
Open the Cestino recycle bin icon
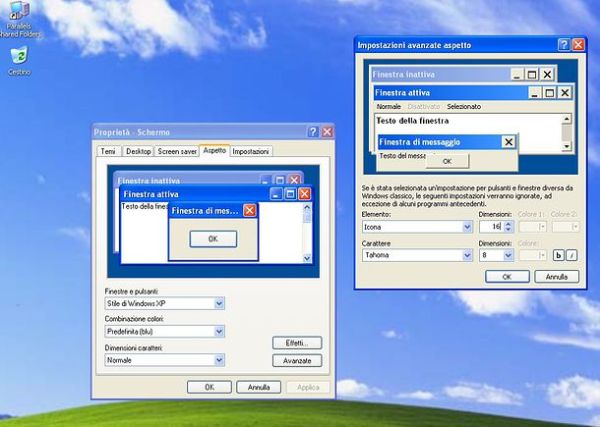click(19, 61)
